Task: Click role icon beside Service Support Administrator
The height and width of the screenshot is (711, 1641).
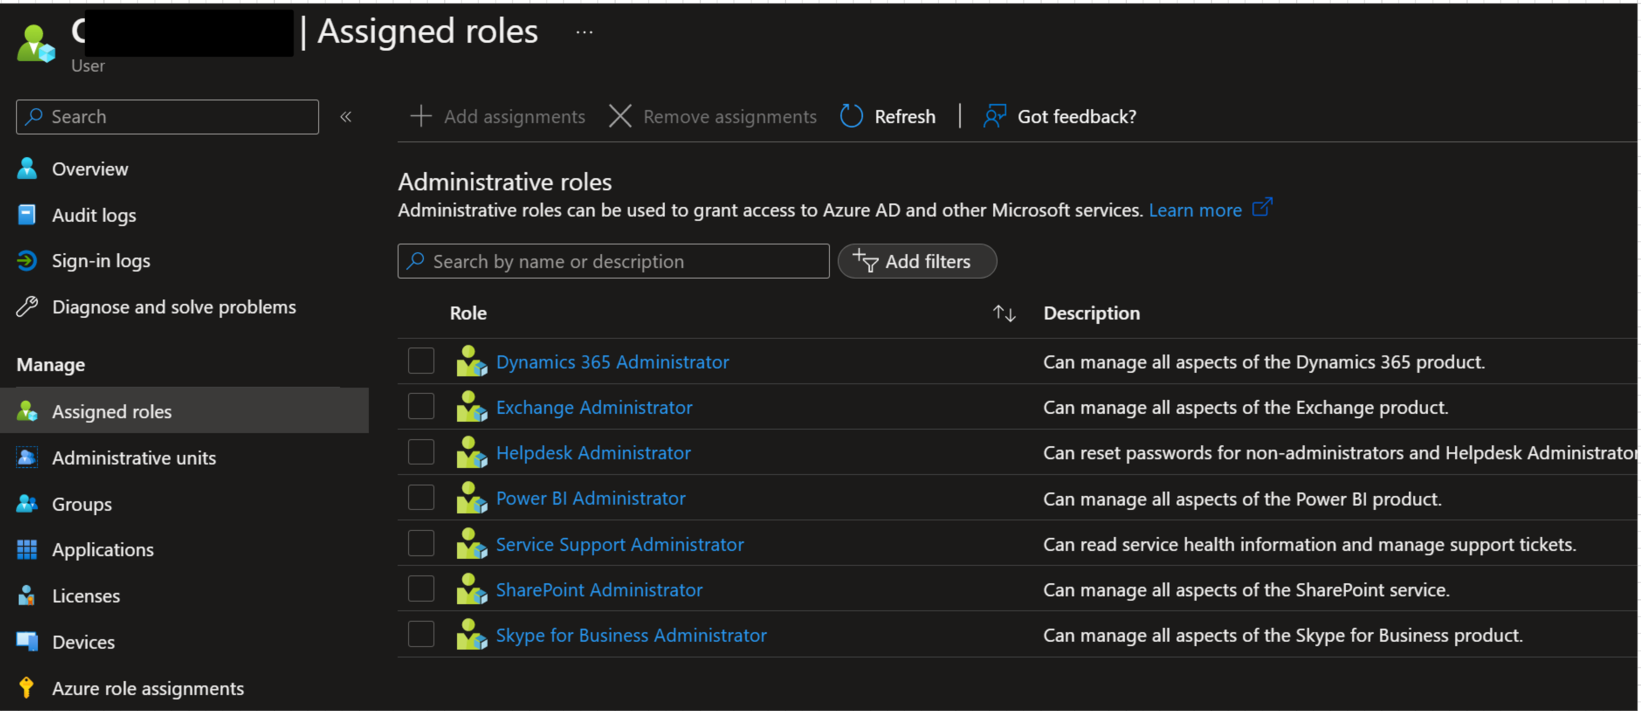Action: (x=471, y=543)
